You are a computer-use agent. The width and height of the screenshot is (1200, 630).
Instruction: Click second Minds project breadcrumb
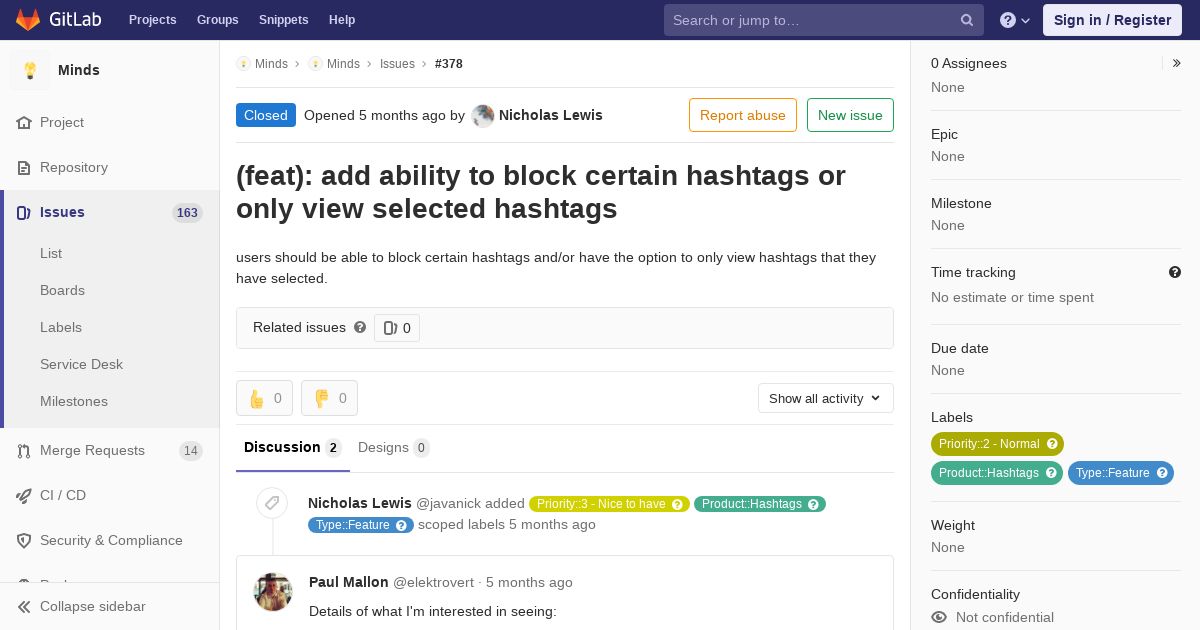coord(343,64)
